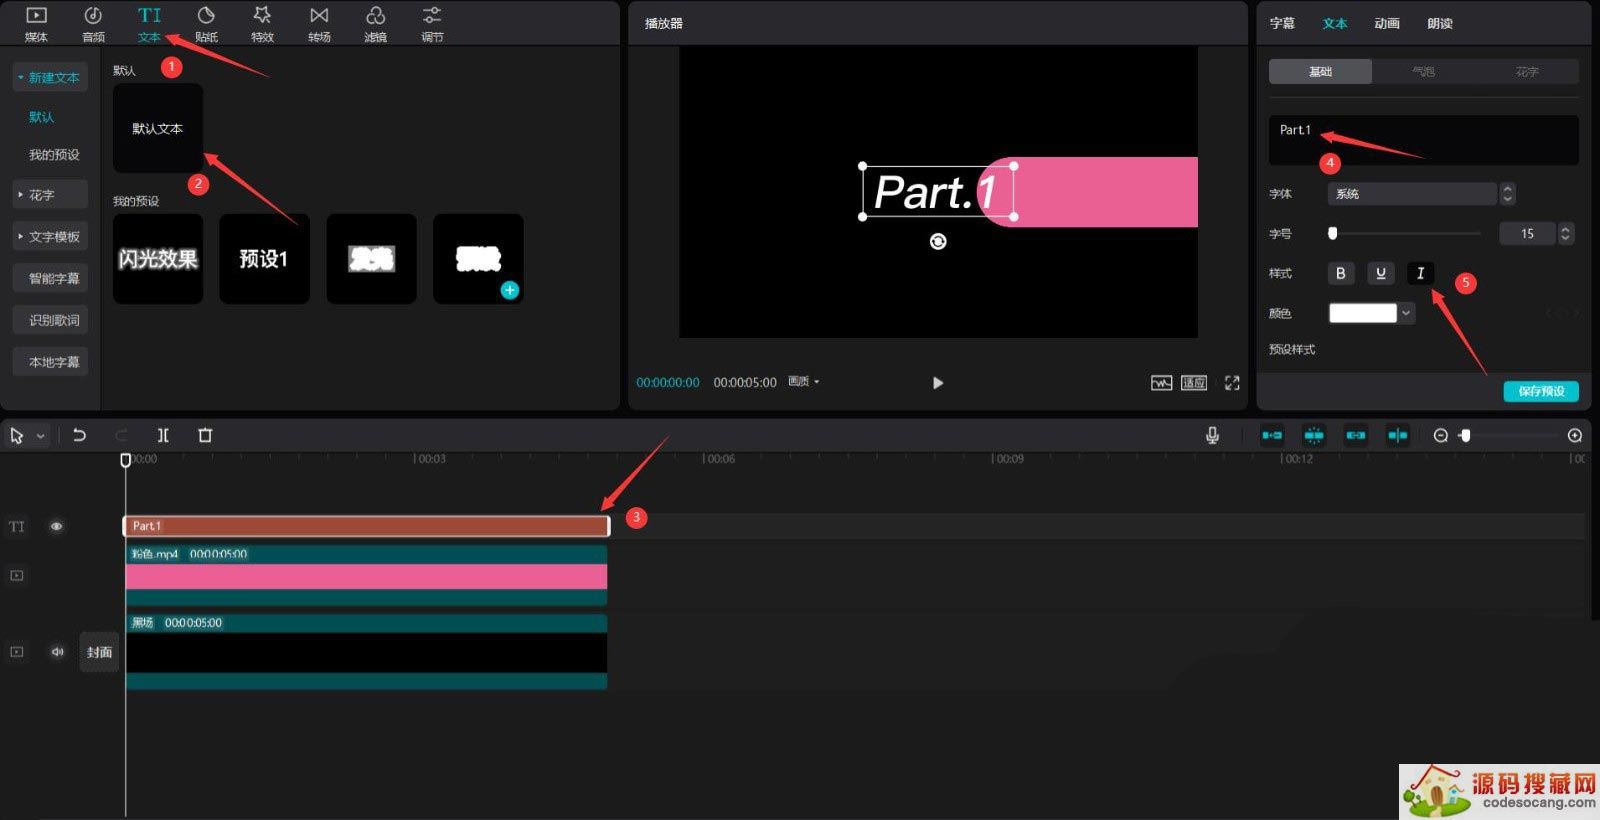Click the undo arrow in timeline toolbar

(79, 435)
